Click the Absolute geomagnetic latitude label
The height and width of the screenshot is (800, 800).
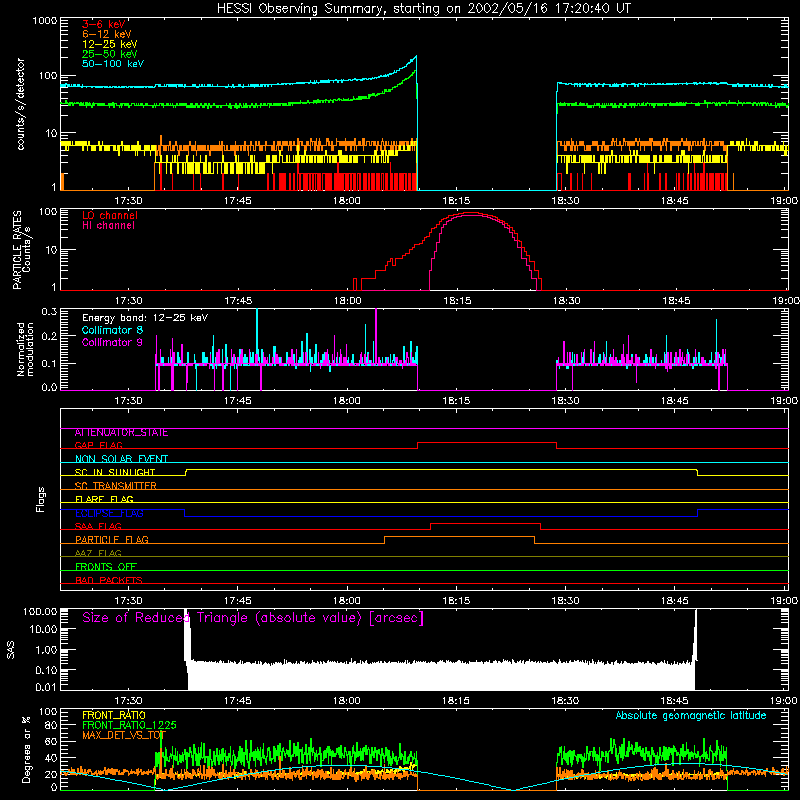pos(691,716)
